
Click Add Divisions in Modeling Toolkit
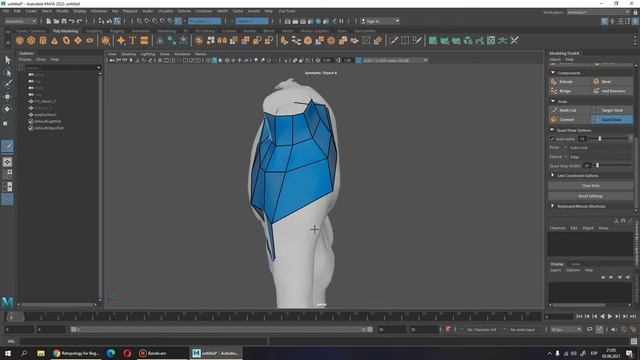[x=611, y=91]
